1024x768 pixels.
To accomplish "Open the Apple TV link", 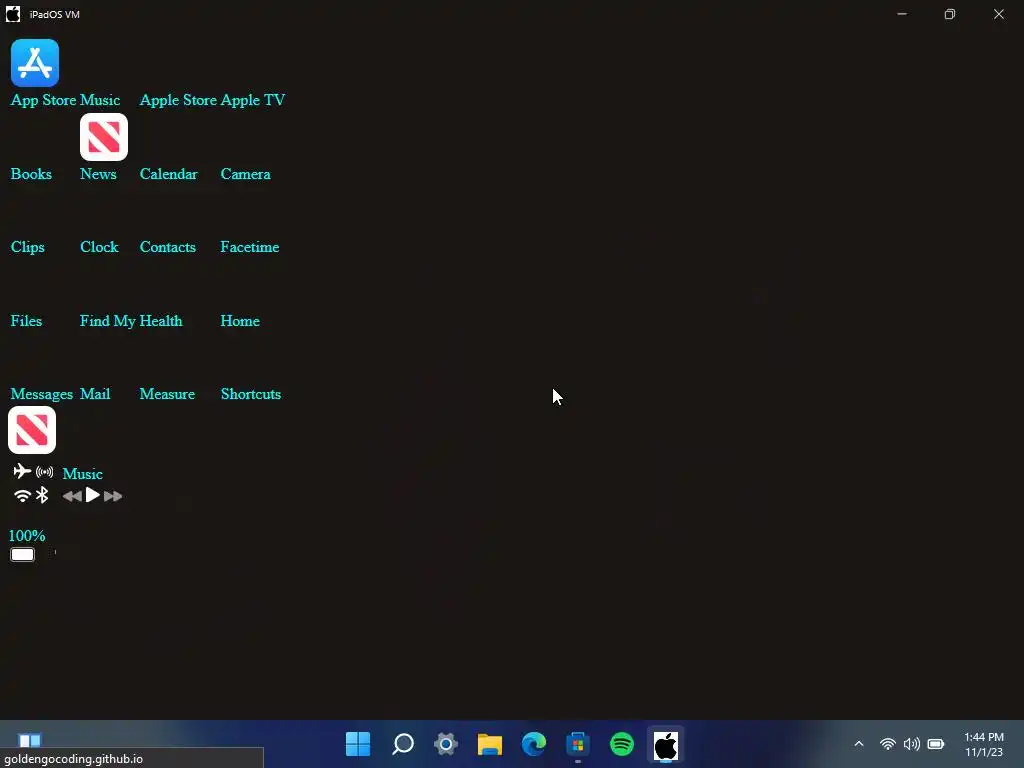I will tap(253, 100).
